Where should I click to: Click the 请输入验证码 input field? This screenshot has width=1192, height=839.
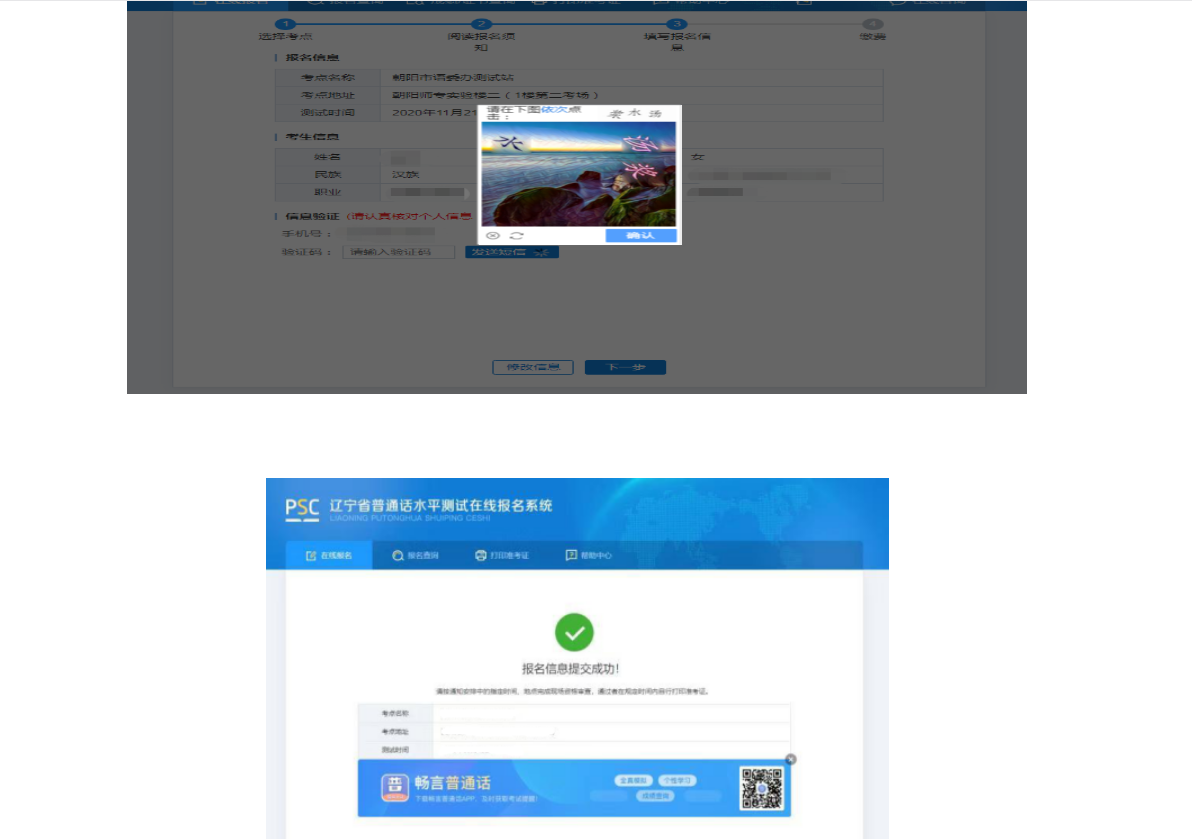tap(398, 252)
